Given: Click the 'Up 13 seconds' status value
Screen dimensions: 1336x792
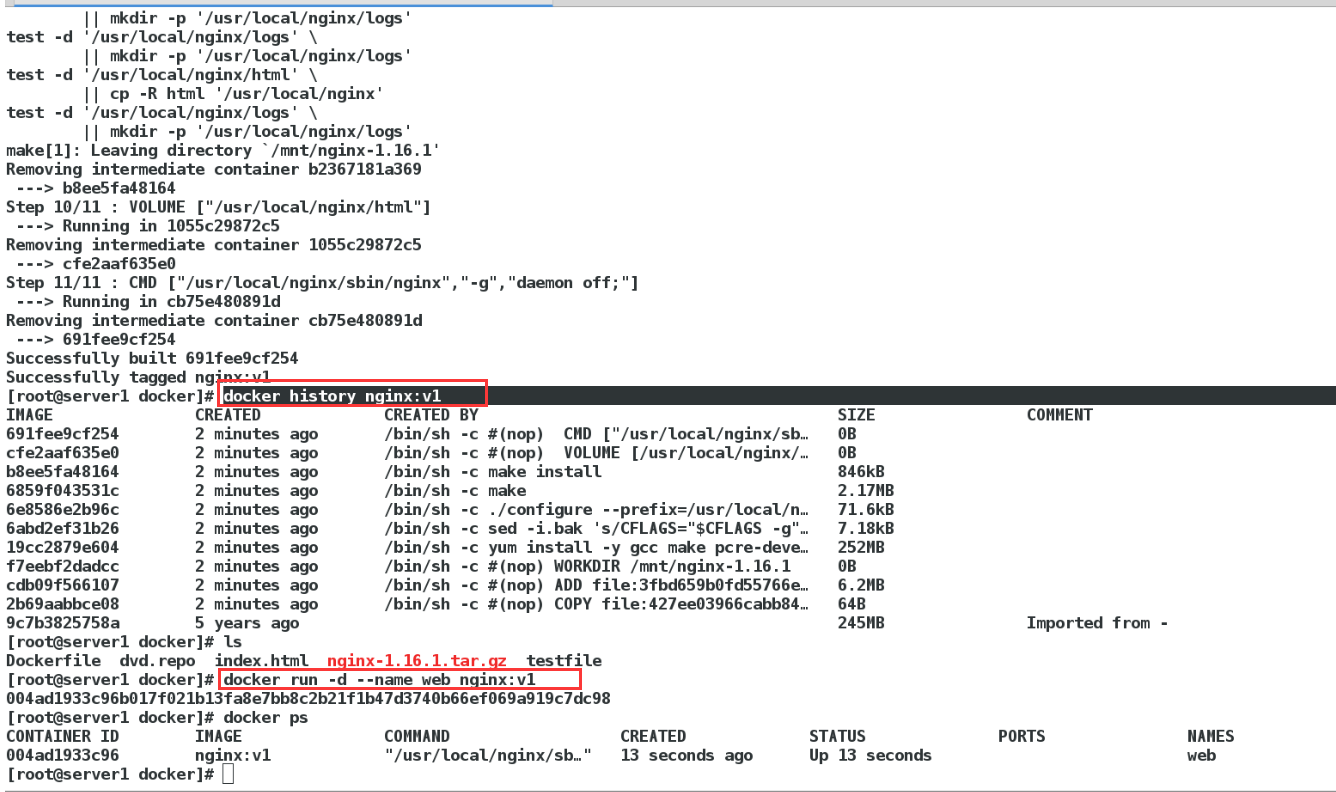Looking at the screenshot, I should 871,756.
